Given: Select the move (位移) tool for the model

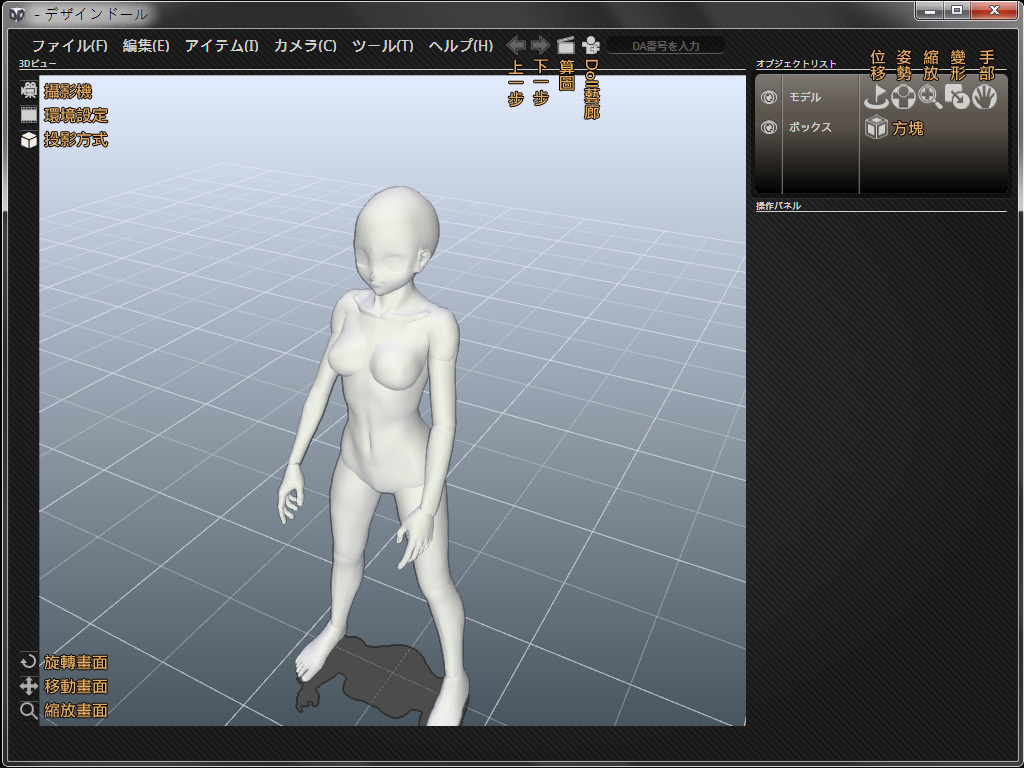Looking at the screenshot, I should pos(877,97).
